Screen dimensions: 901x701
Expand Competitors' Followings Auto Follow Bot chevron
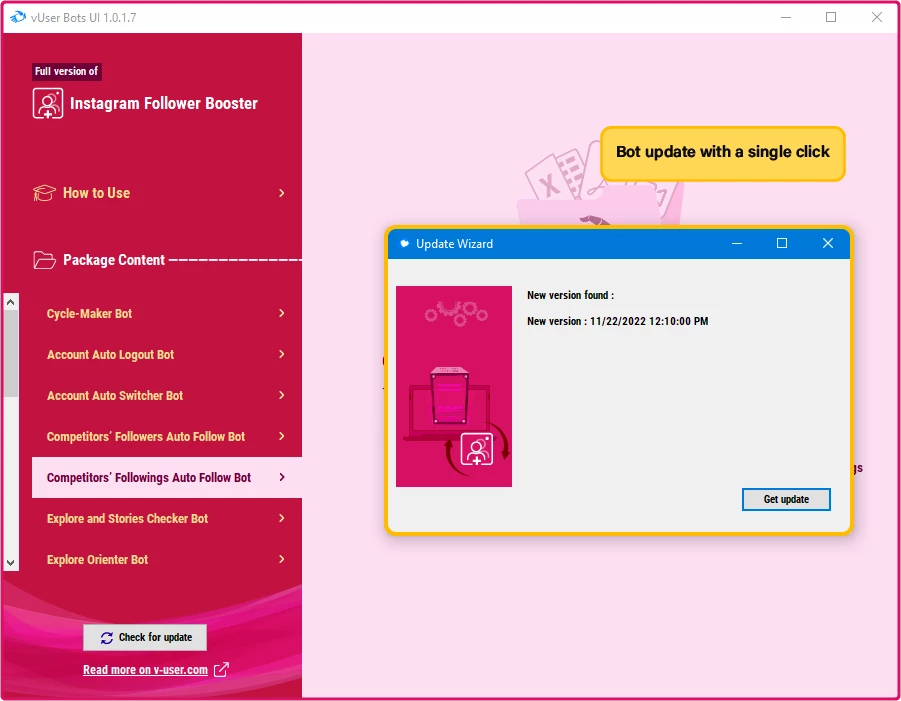click(x=282, y=477)
